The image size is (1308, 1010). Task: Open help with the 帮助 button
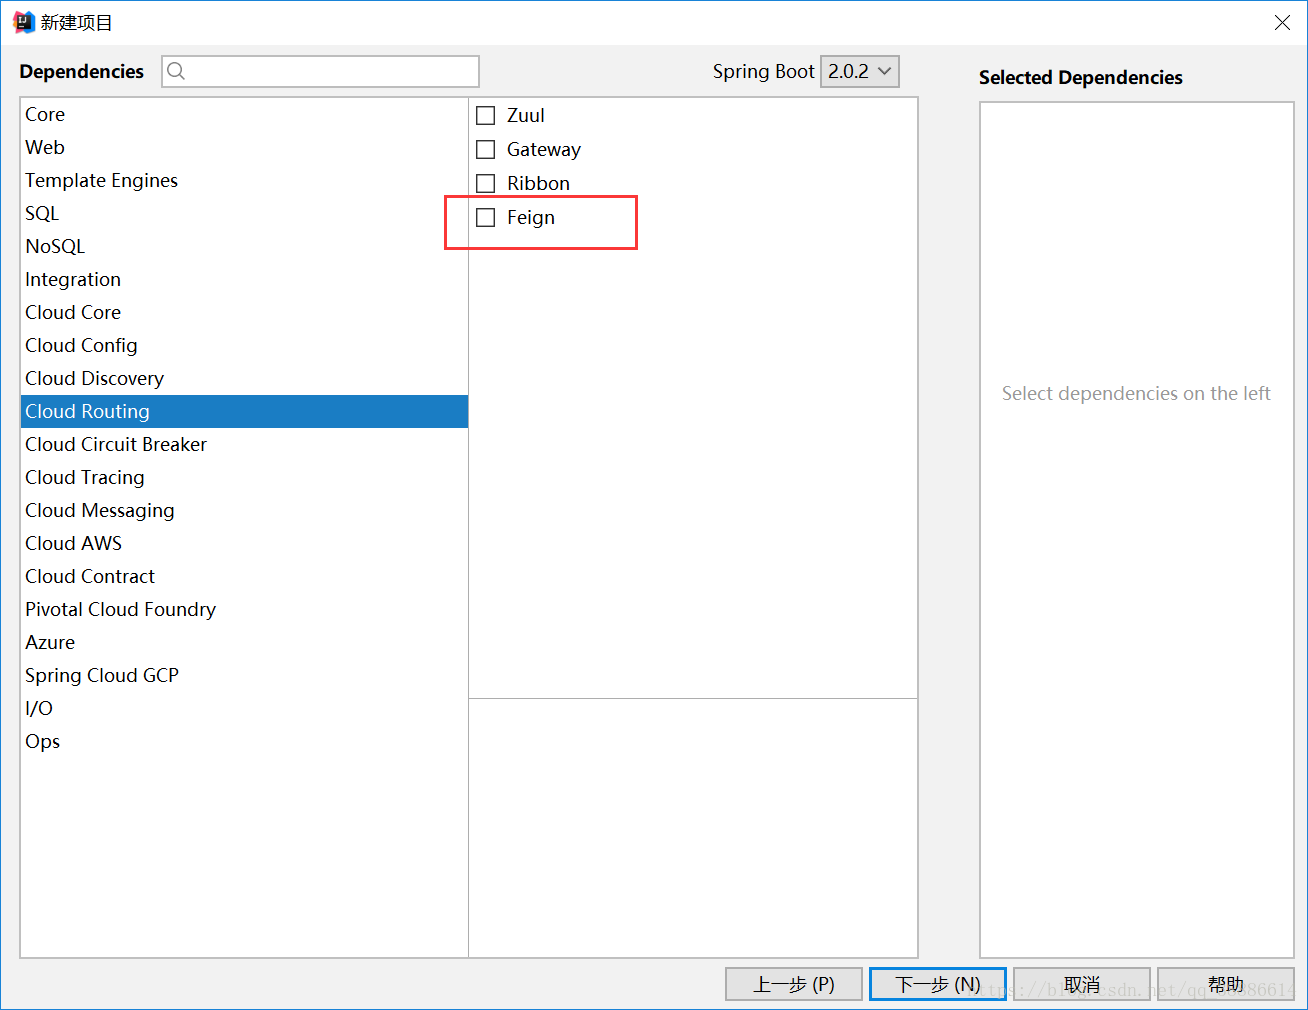(x=1226, y=984)
